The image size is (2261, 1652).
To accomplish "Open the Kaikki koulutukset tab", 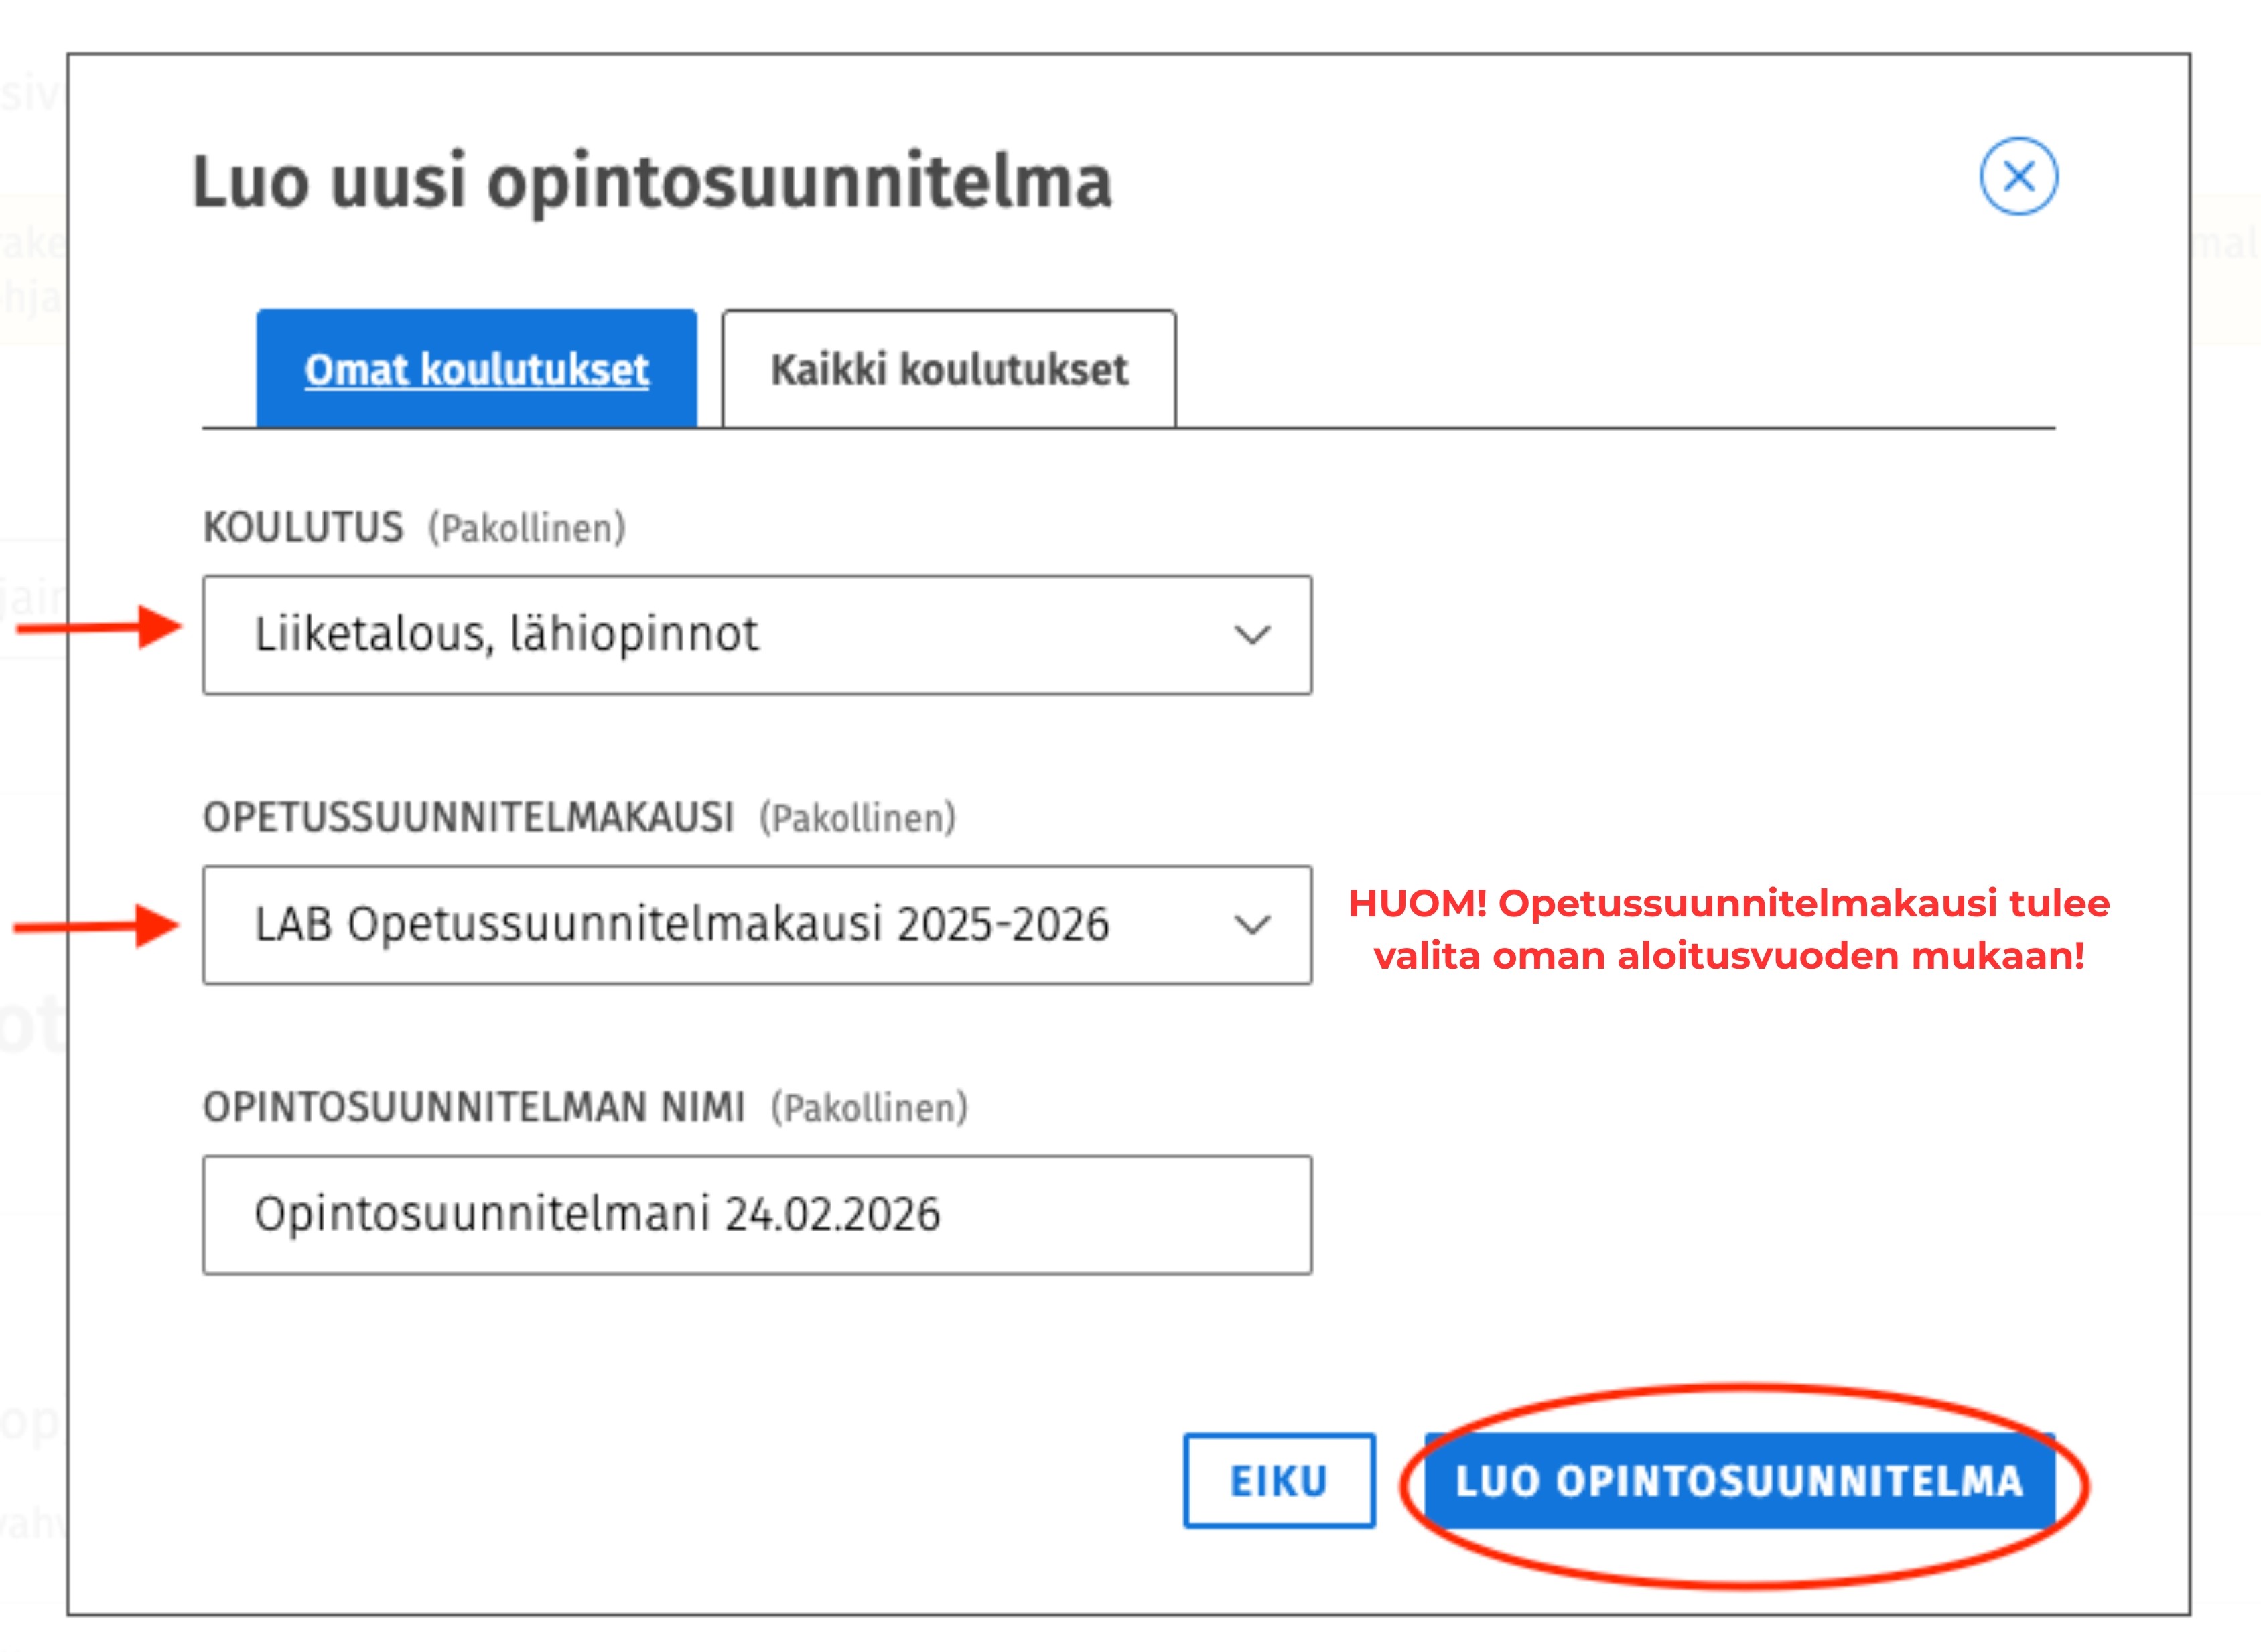I will [x=949, y=368].
